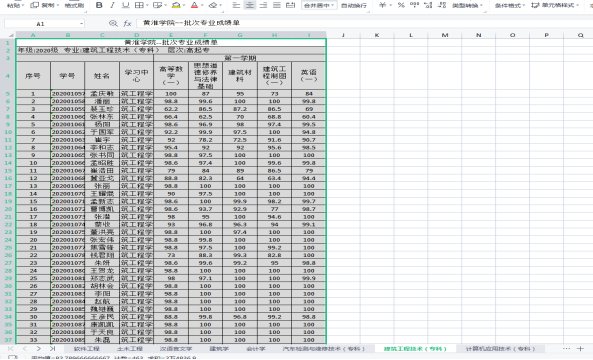Apply center horizontal alignment

250,5
